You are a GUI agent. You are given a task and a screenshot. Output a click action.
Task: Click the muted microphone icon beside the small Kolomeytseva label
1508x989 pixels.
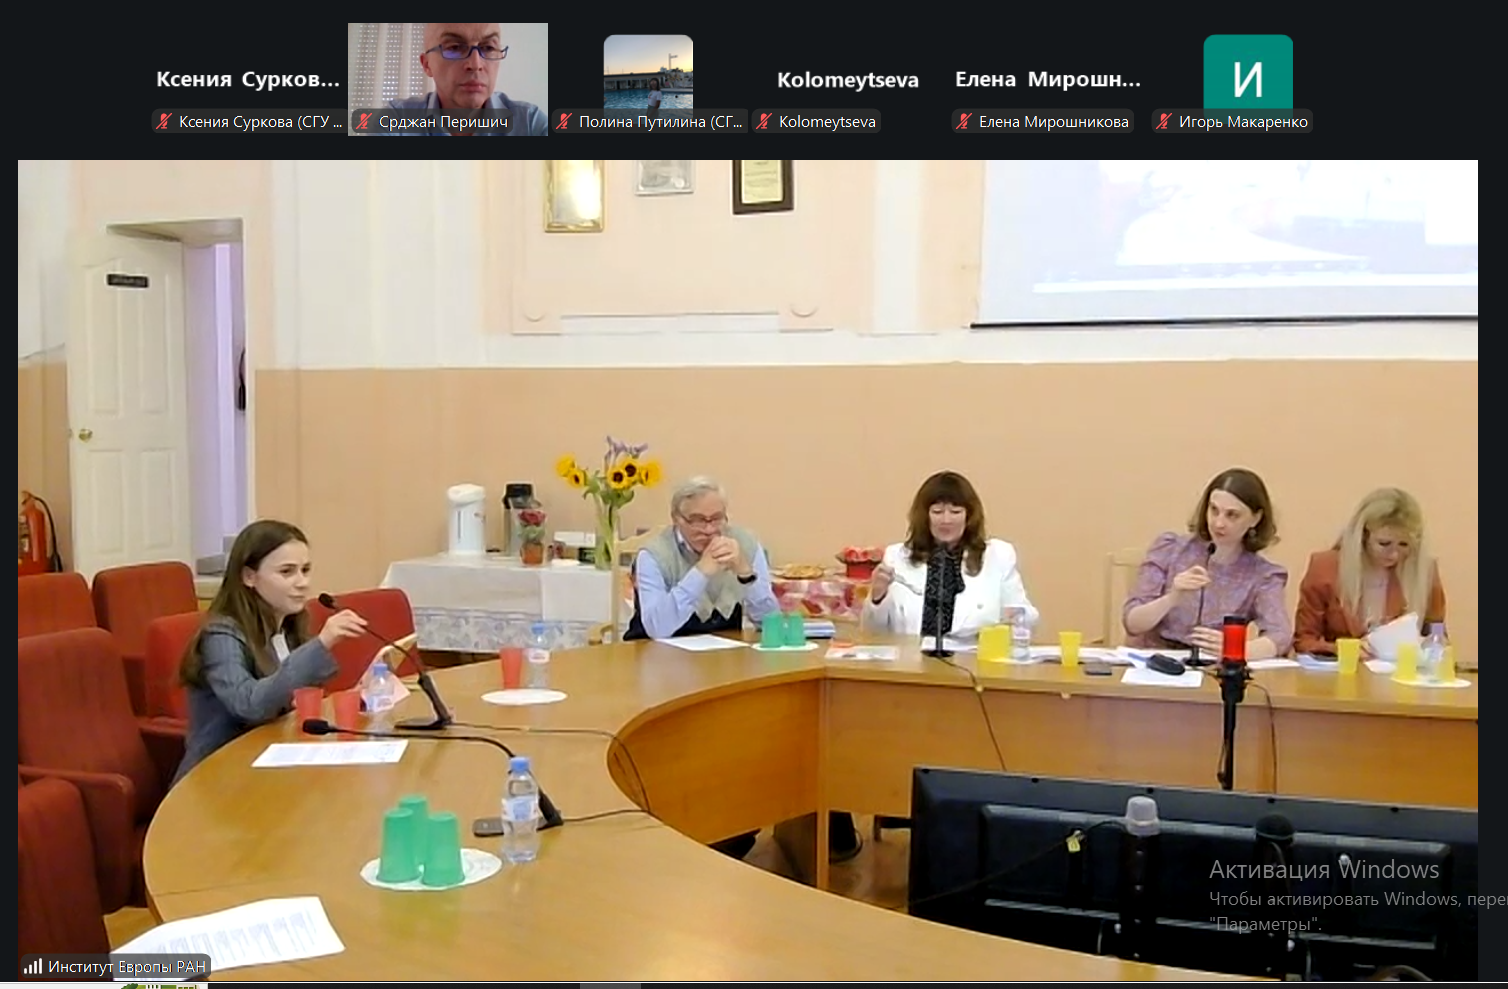pyautogui.click(x=765, y=122)
